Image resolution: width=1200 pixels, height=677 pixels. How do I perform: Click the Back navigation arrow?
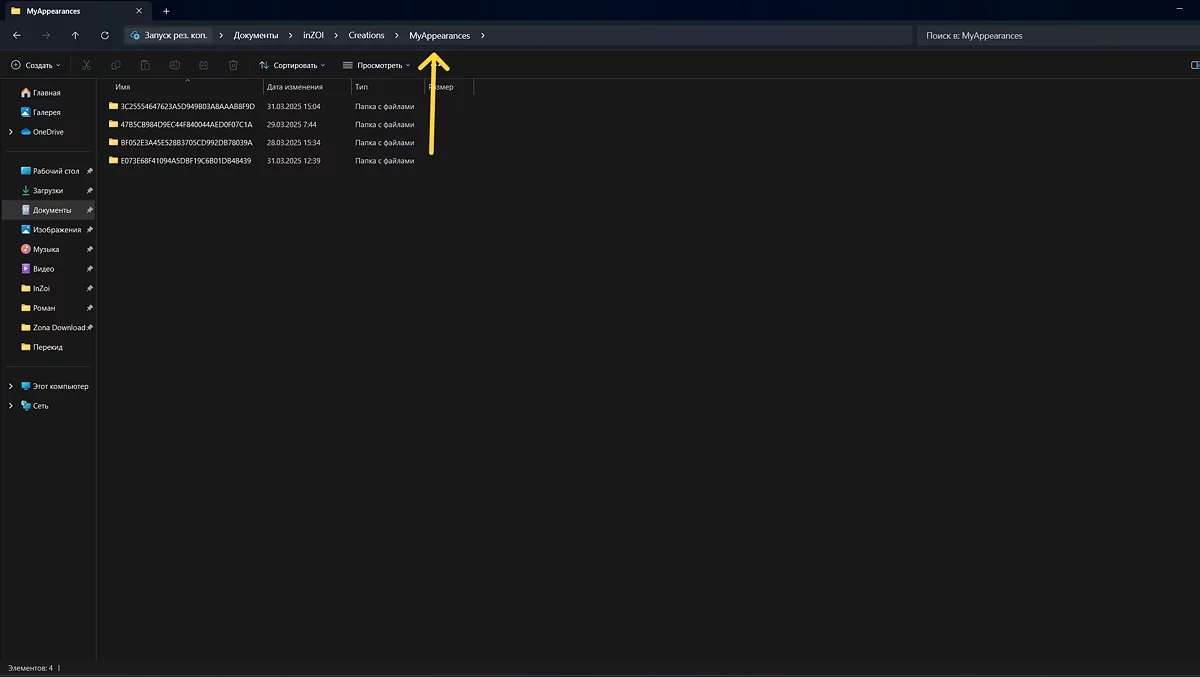click(x=17, y=35)
